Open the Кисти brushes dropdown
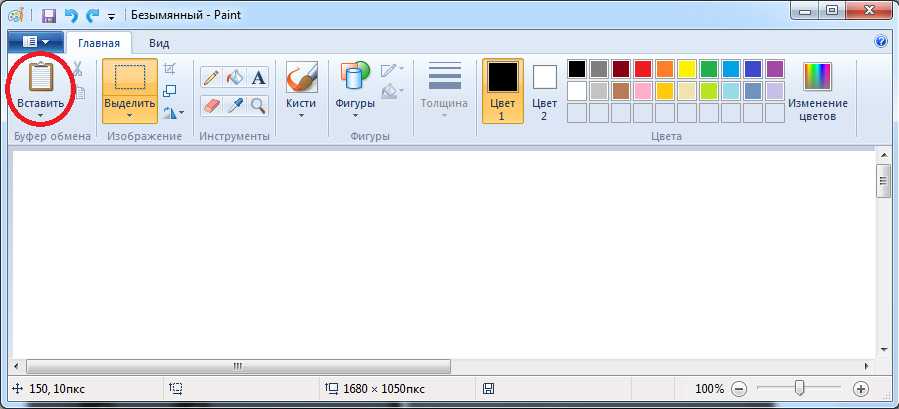The image size is (899, 409). [301, 115]
